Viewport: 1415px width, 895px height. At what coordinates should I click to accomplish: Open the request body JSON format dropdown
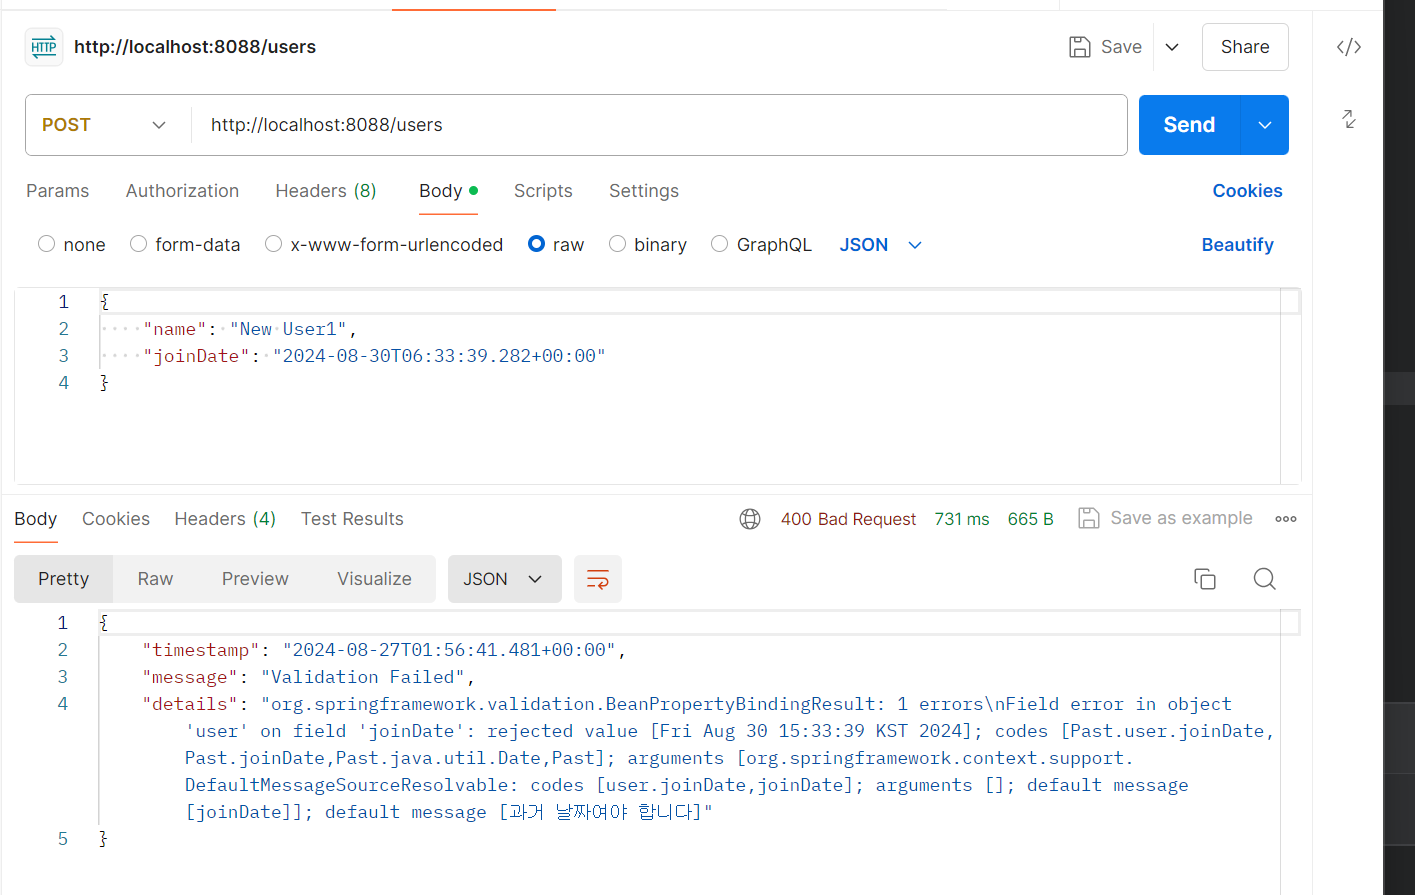coord(880,245)
